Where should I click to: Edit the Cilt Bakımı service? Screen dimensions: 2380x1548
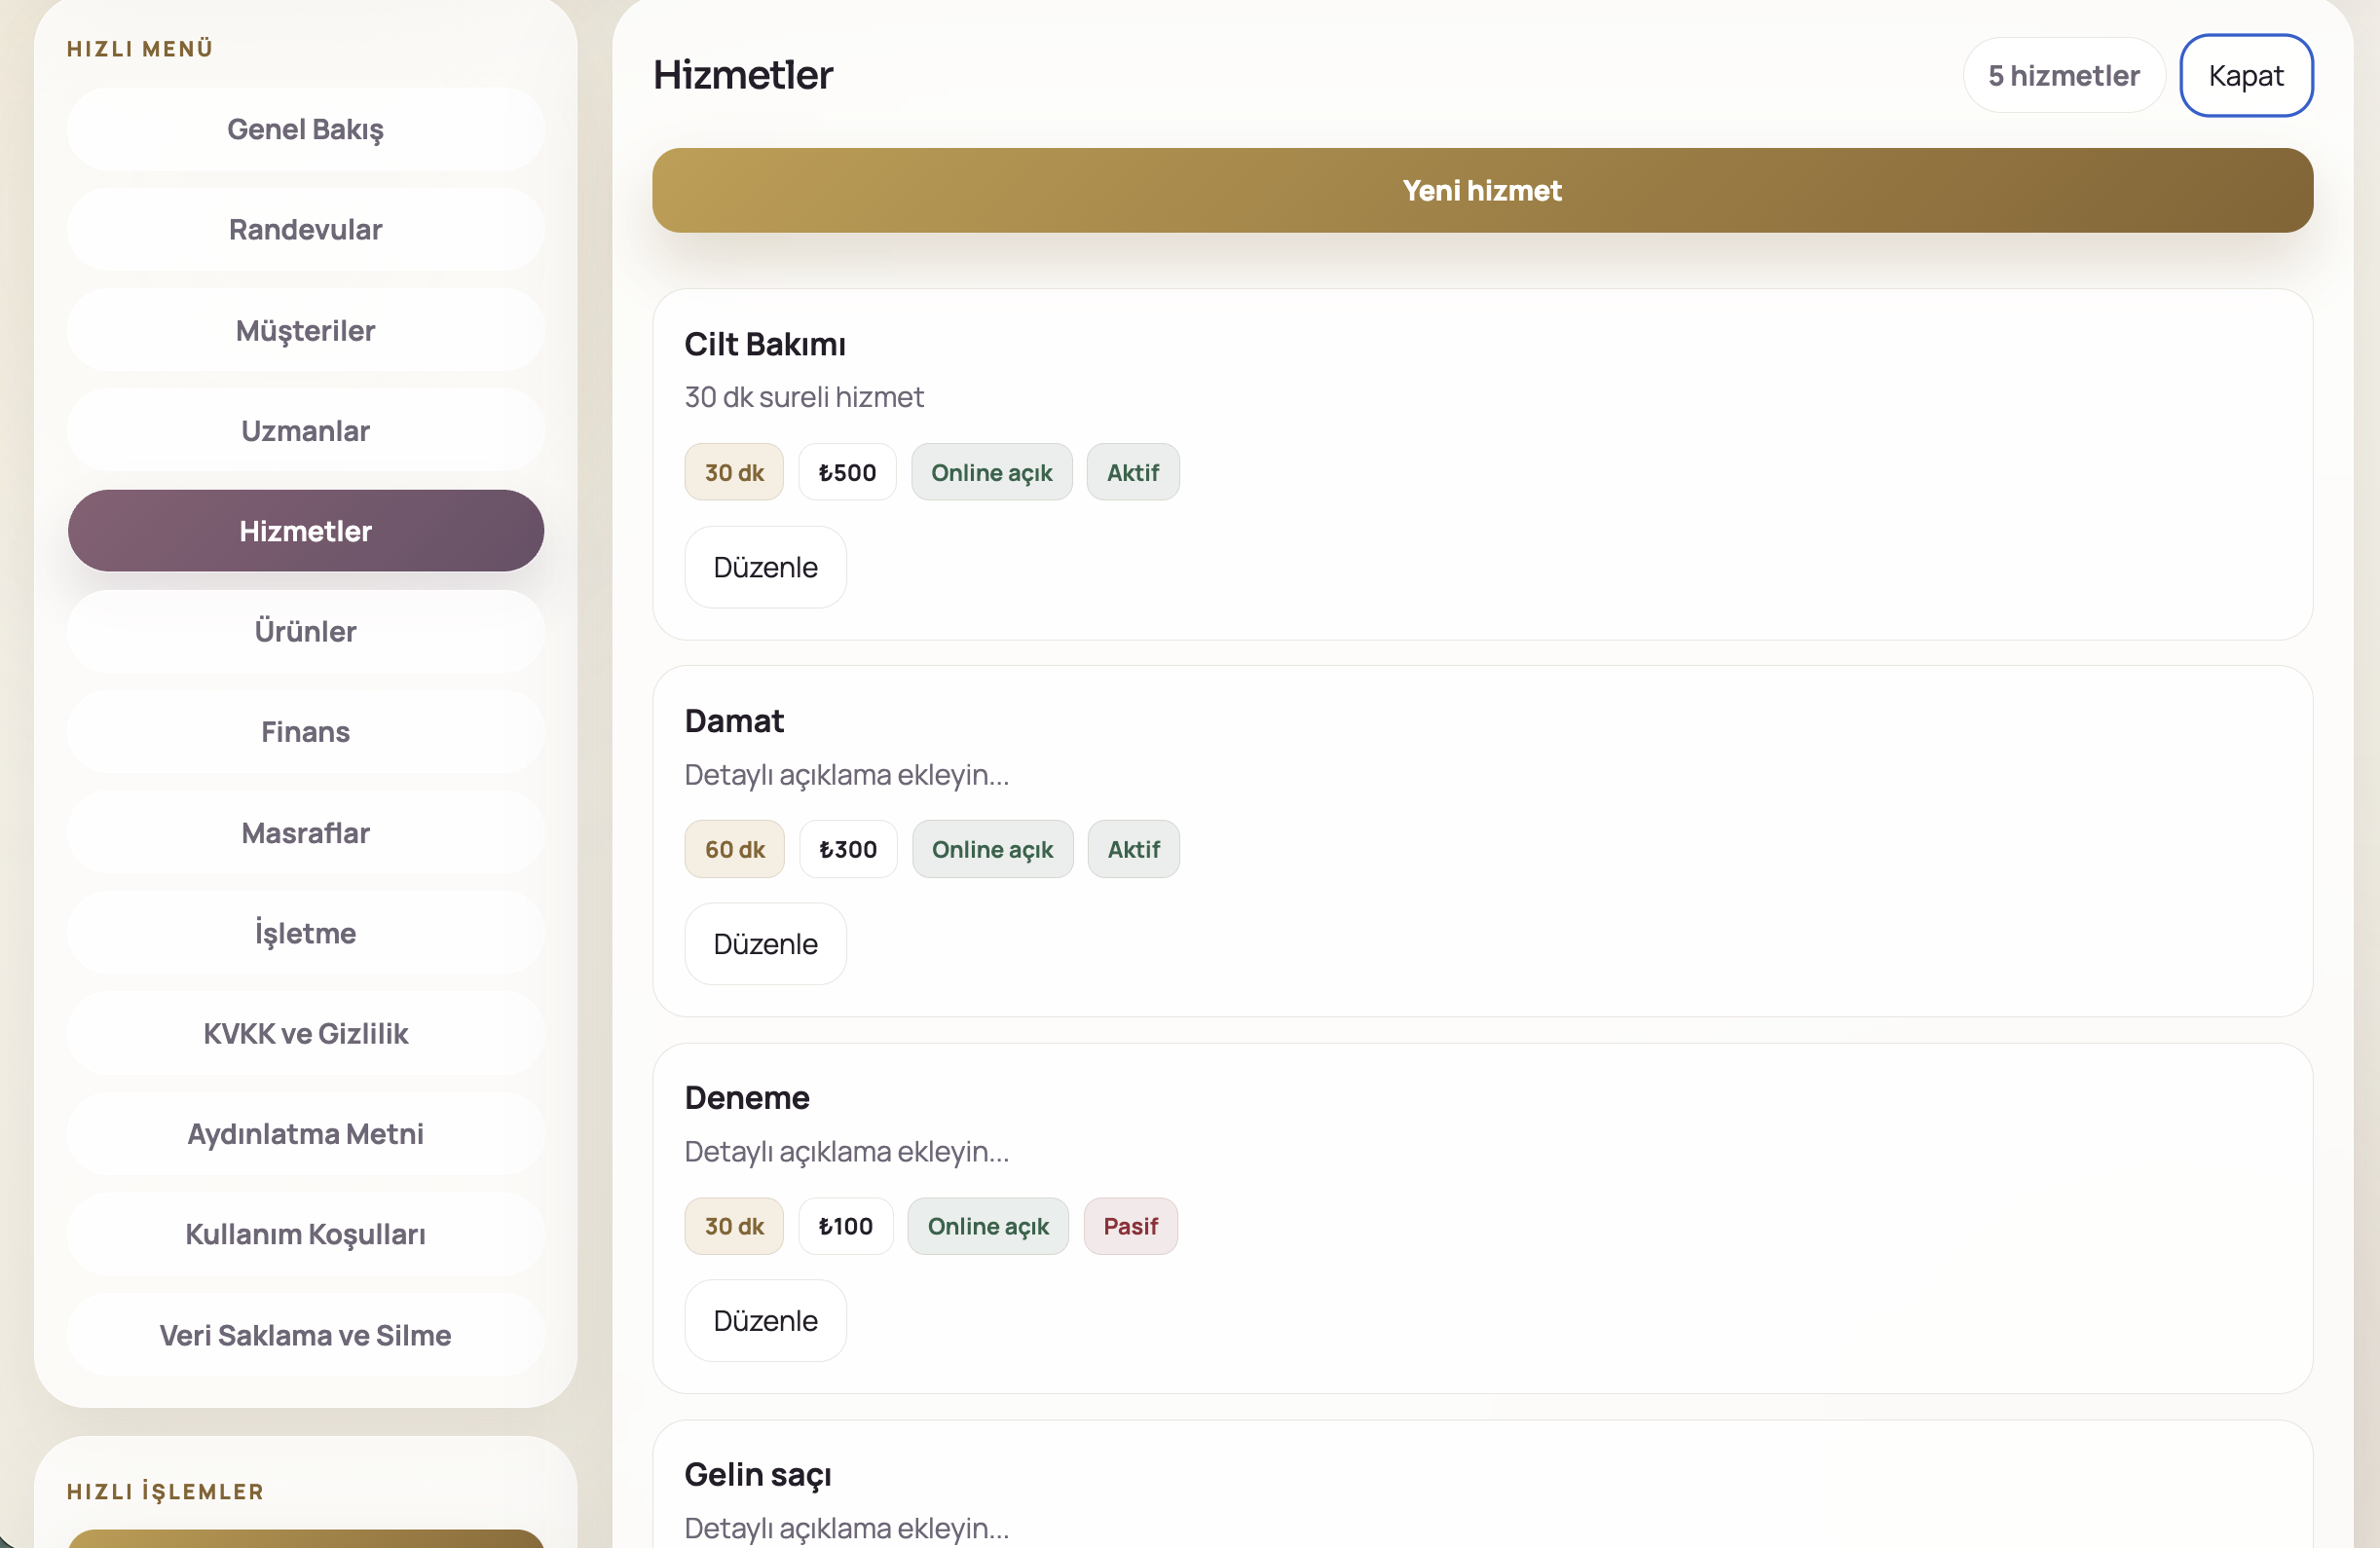(765, 567)
